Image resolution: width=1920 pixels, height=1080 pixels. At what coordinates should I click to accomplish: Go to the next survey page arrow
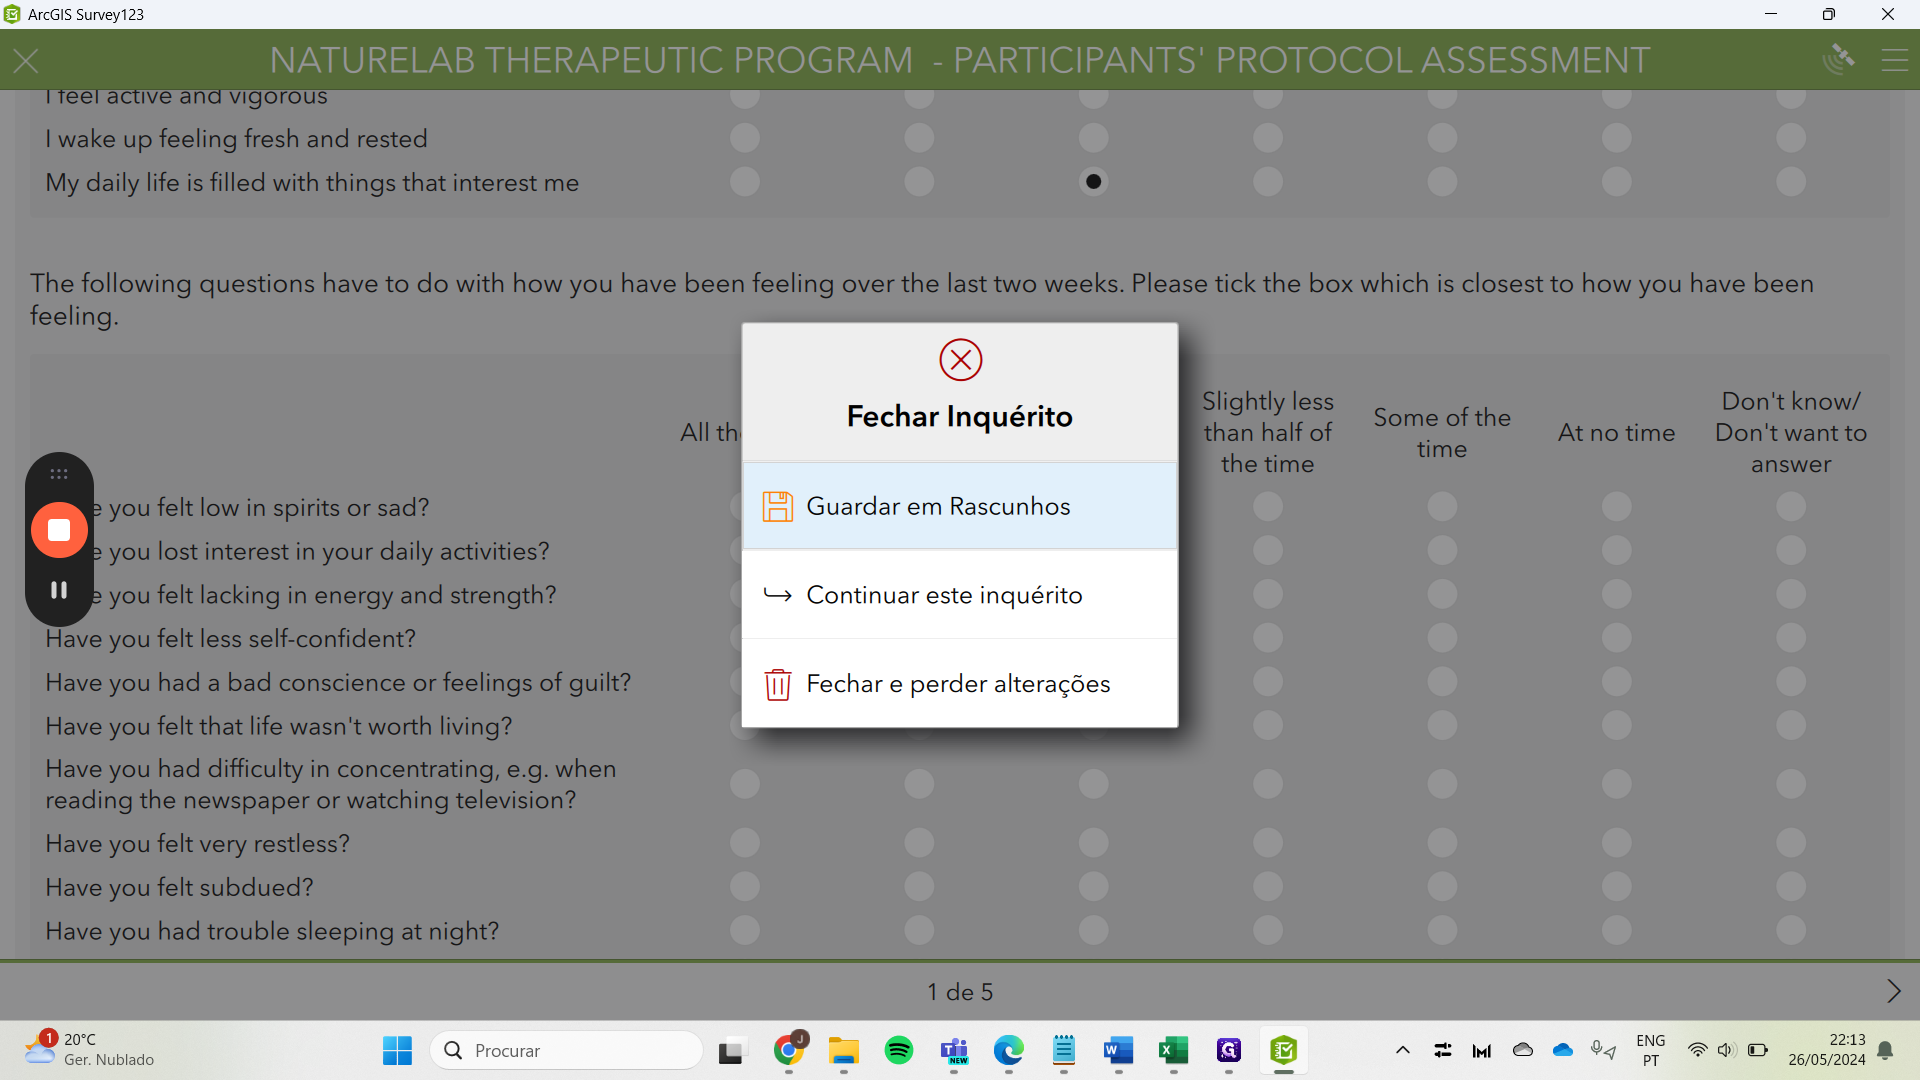1893,991
